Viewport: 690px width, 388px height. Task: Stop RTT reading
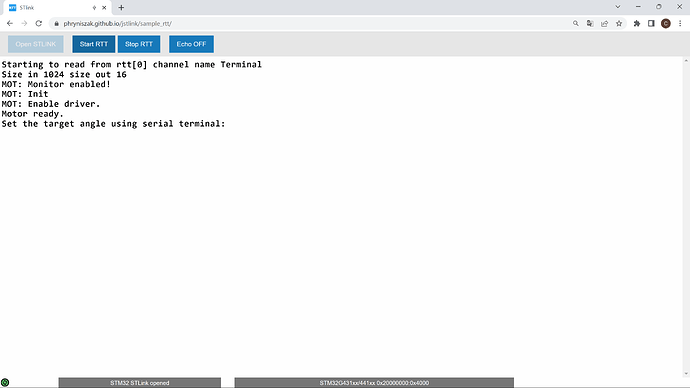tap(139, 44)
